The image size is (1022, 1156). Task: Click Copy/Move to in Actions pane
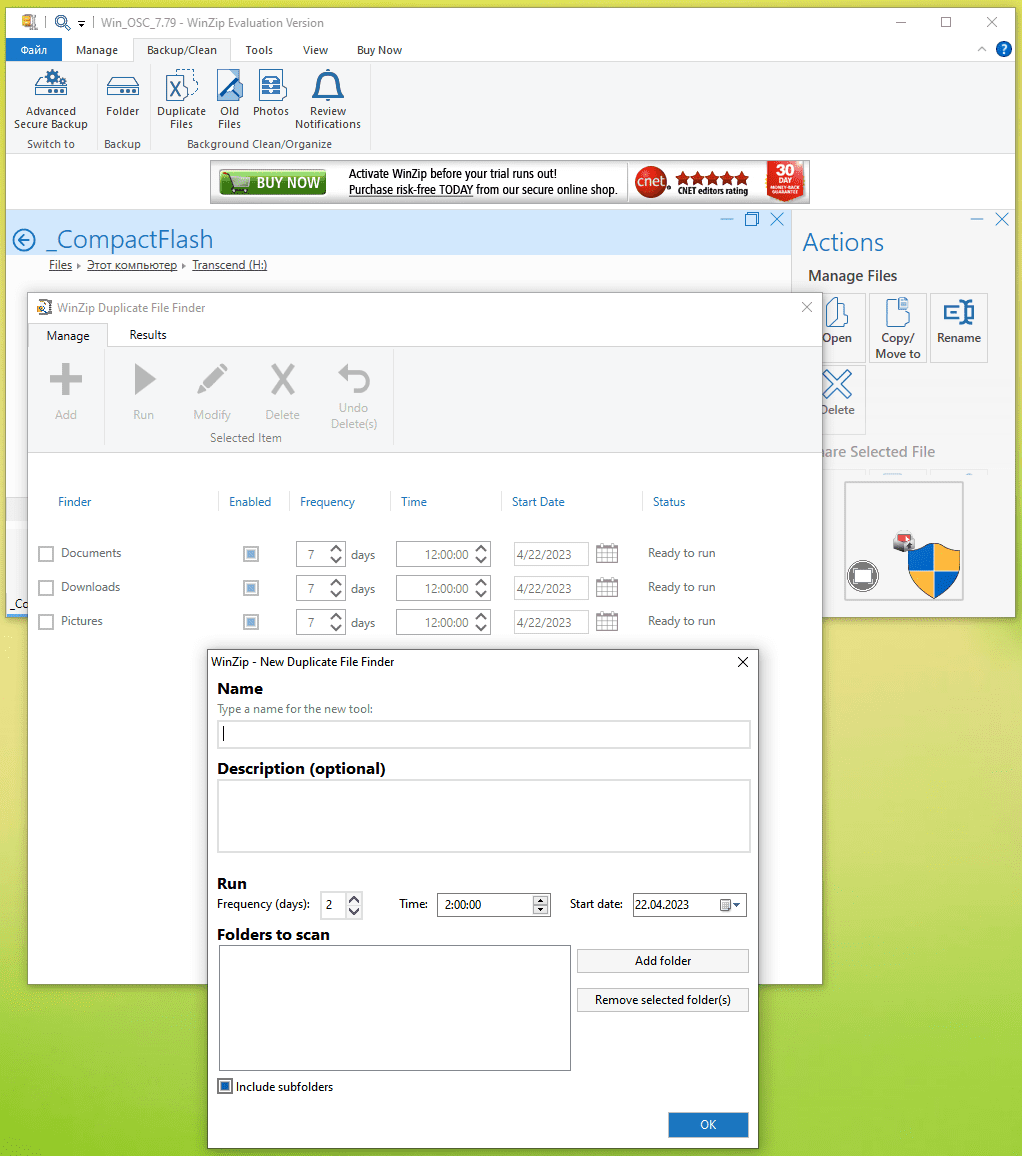(x=897, y=328)
